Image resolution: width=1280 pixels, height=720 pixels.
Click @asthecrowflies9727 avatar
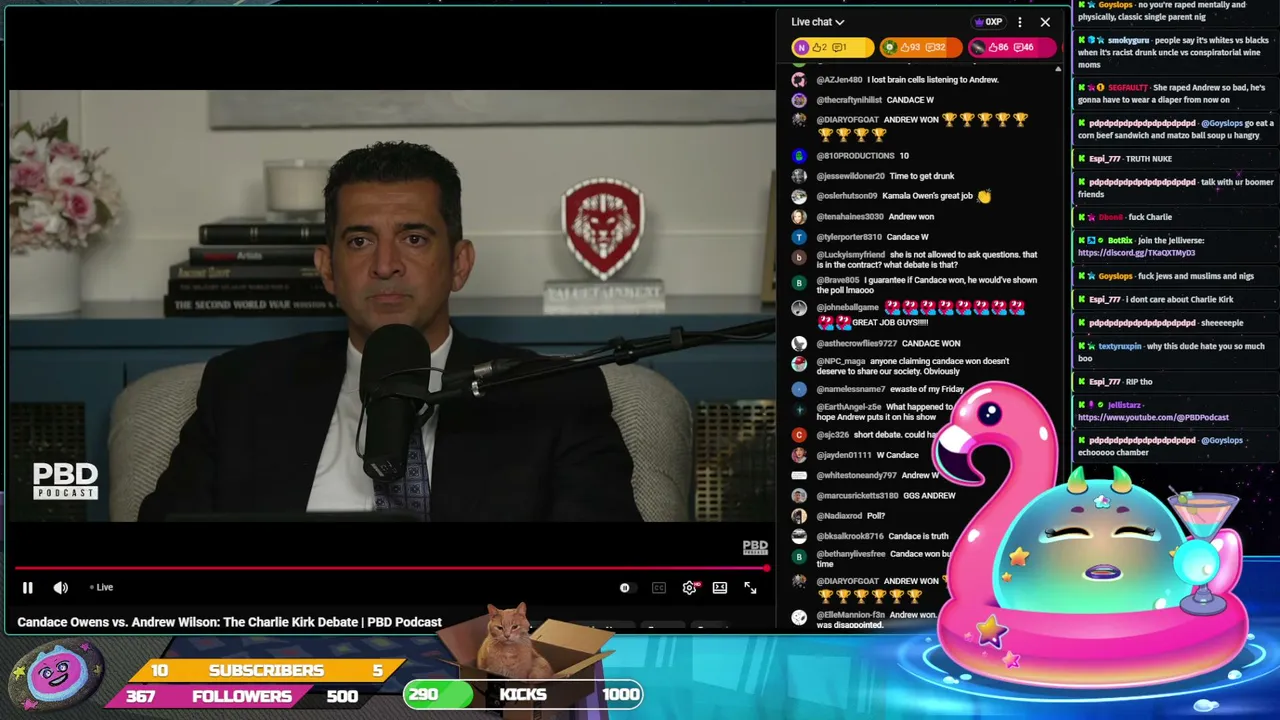(799, 343)
